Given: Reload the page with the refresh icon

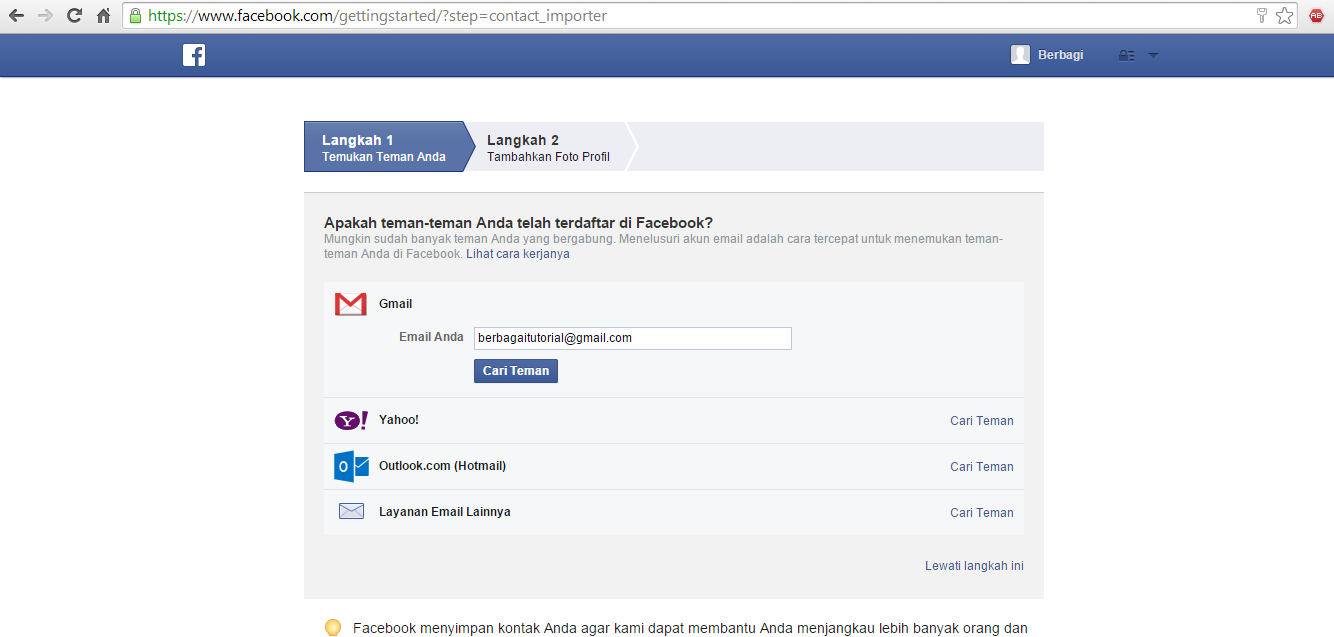Looking at the screenshot, I should (74, 15).
